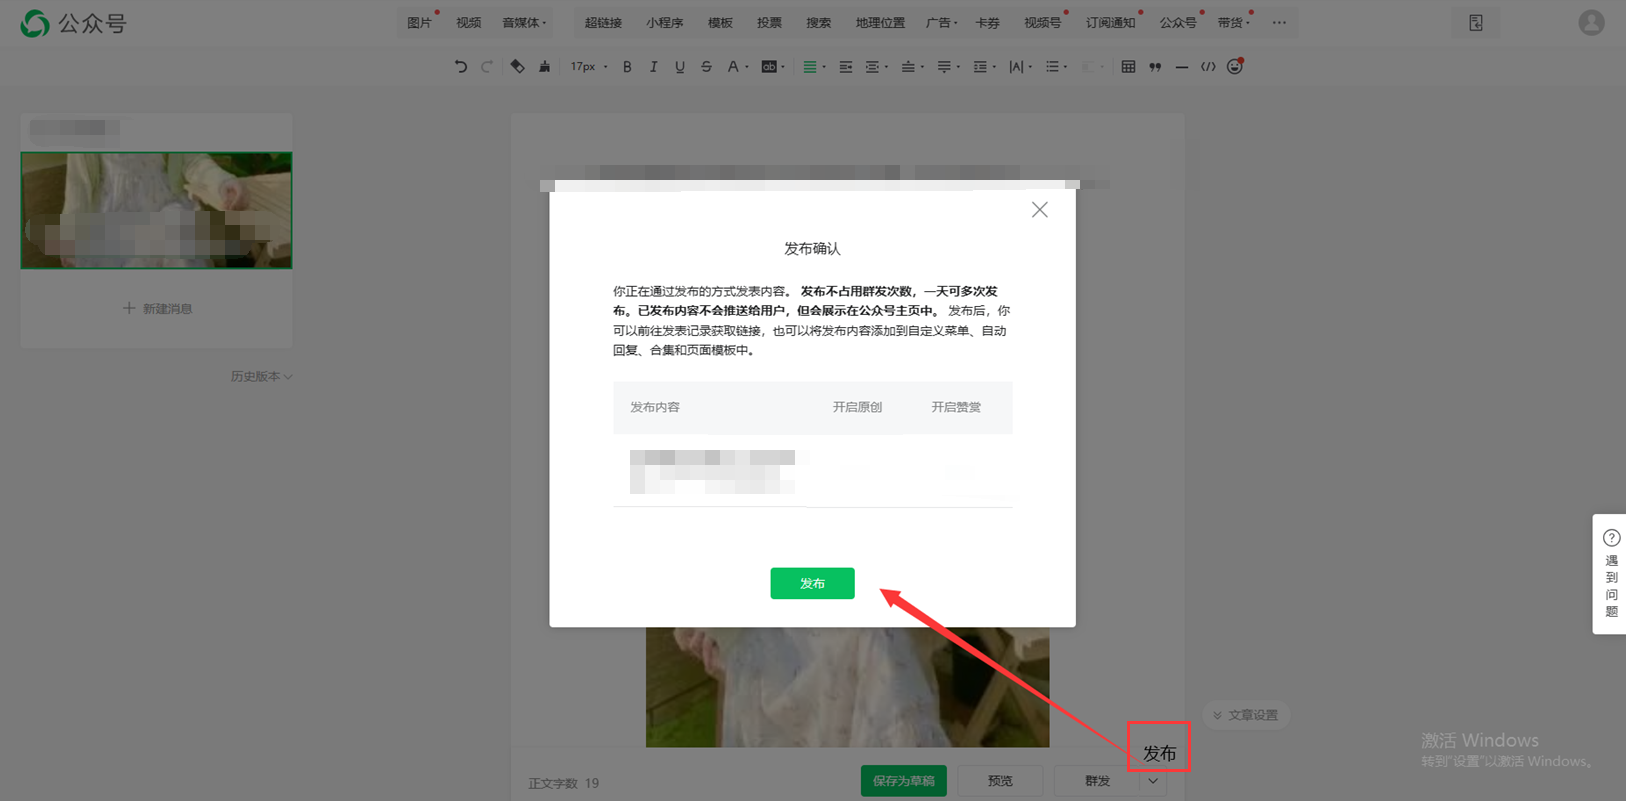Click the 正文字数 19 word count
1626x801 pixels.
(x=564, y=783)
